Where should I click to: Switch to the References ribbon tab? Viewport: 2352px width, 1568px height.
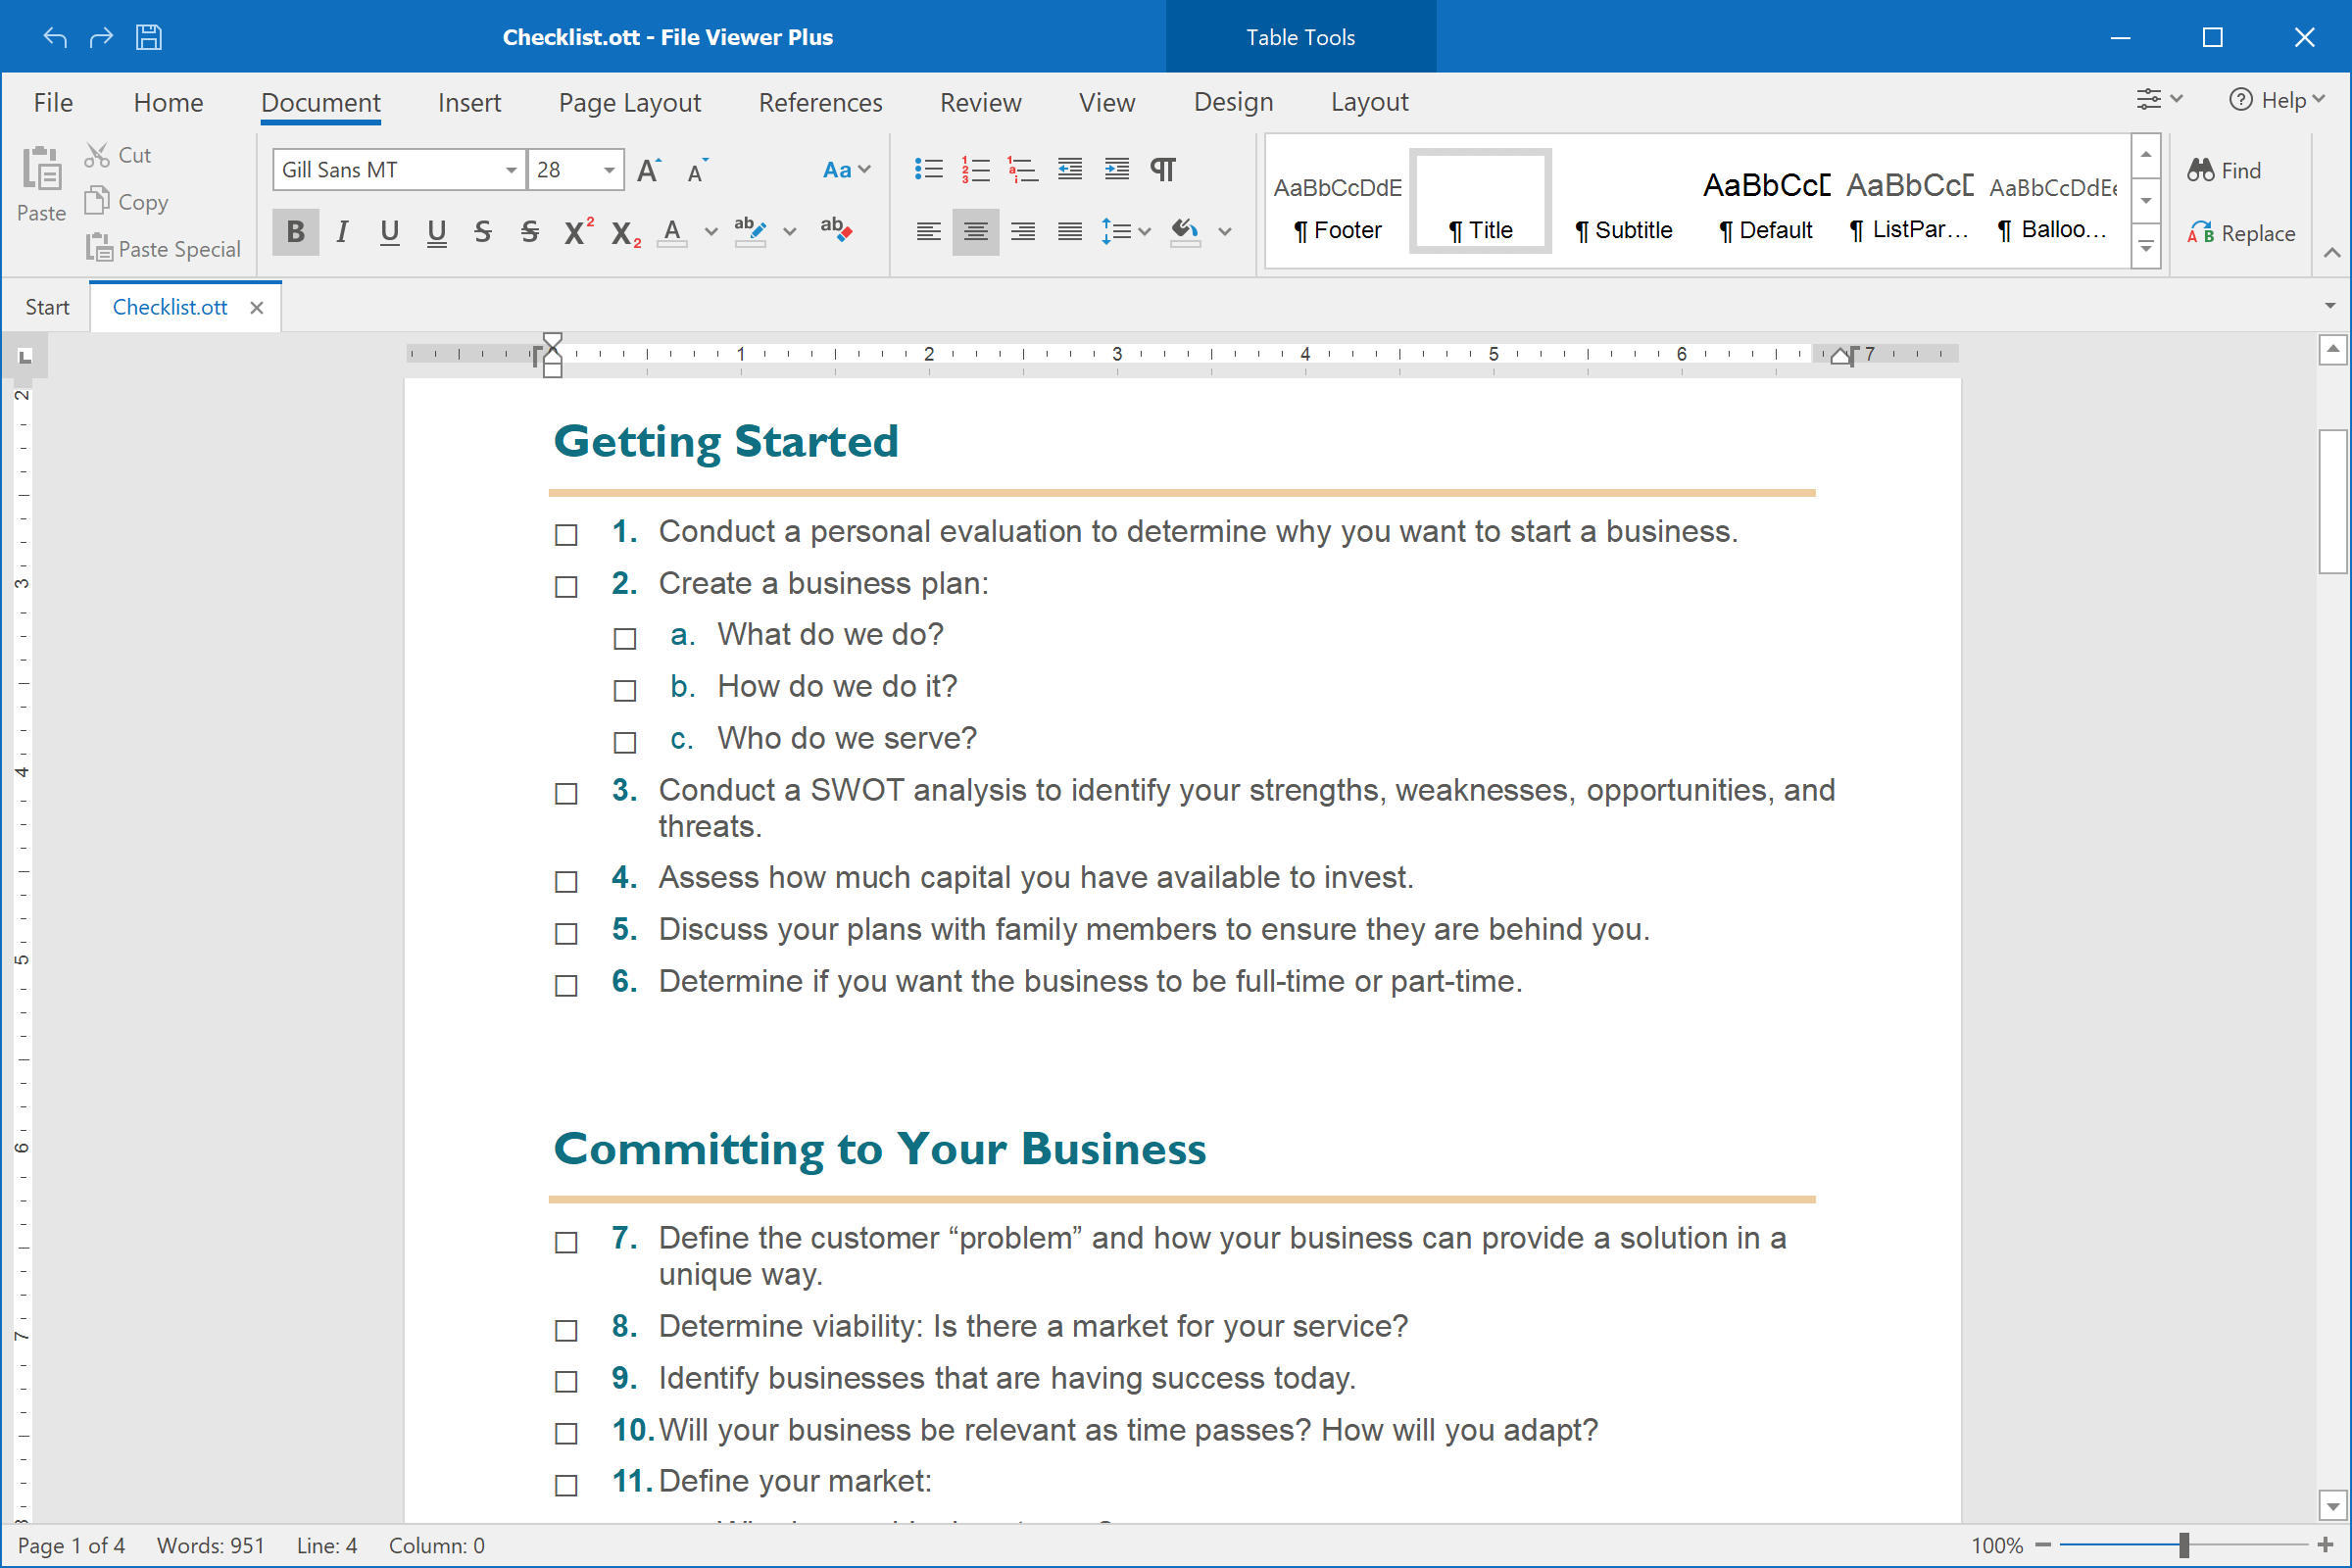pos(819,101)
